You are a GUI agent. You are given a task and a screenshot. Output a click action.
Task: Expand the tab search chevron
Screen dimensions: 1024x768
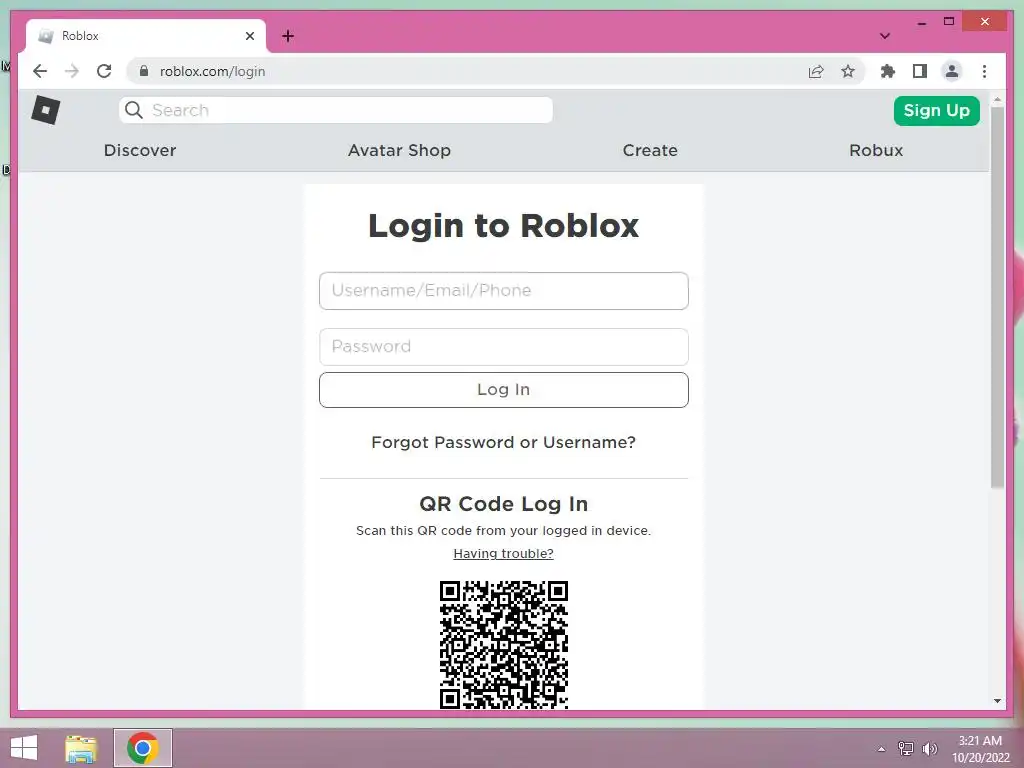point(884,36)
